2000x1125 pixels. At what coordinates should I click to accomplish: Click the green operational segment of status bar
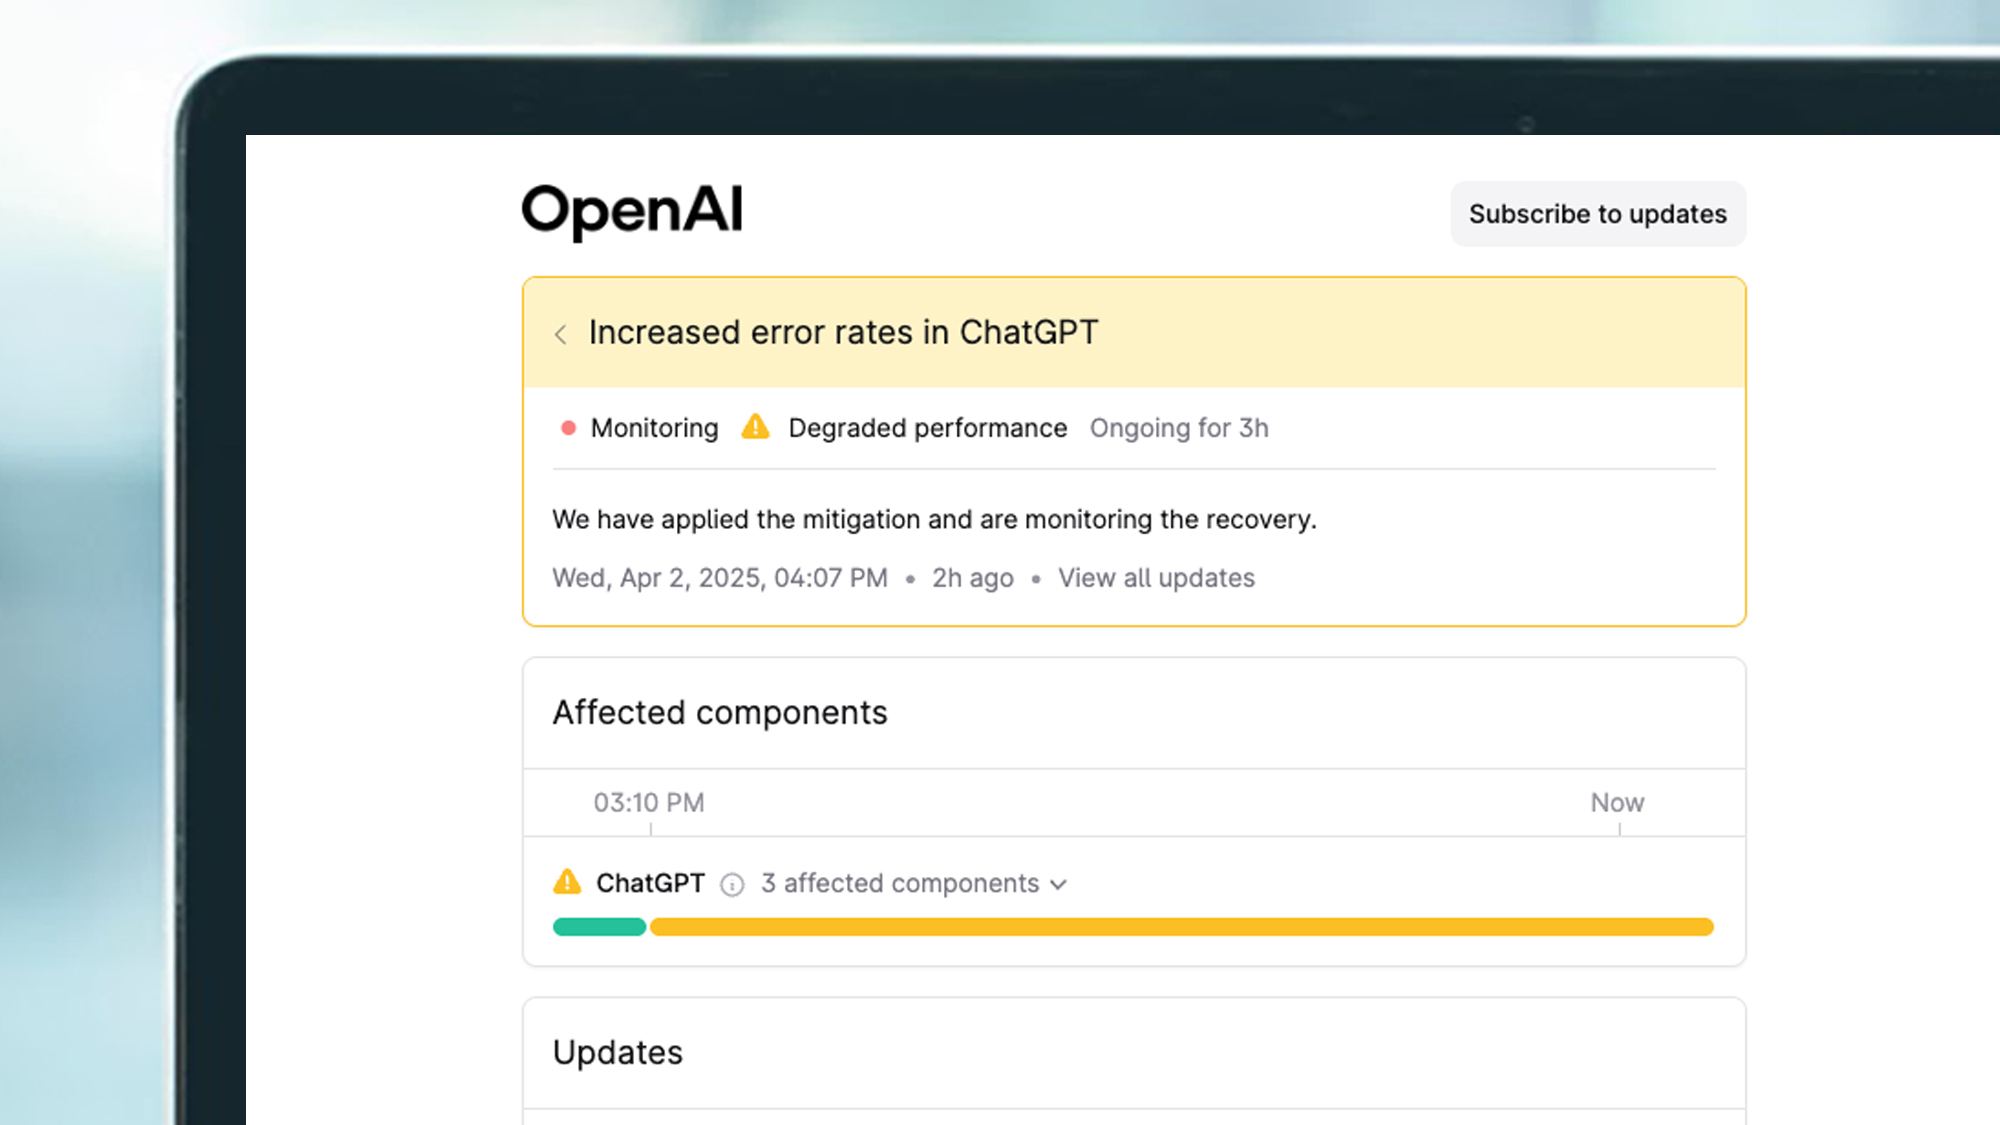point(599,927)
